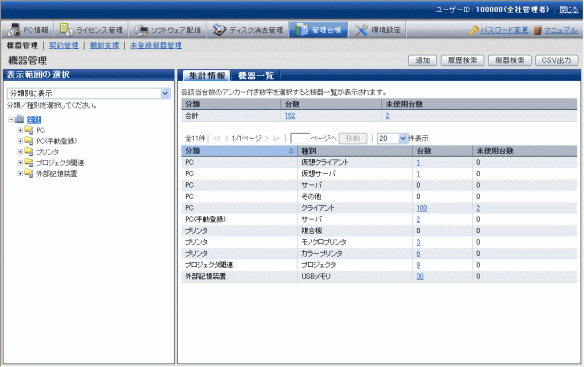Click the folder icon of プロジェクタ関連 node
584x367 pixels.
(29, 162)
